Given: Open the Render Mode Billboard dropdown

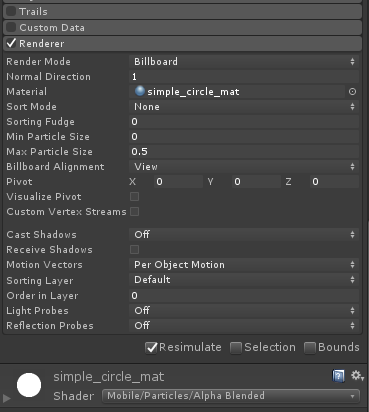Looking at the screenshot, I should pyautogui.click(x=244, y=61).
